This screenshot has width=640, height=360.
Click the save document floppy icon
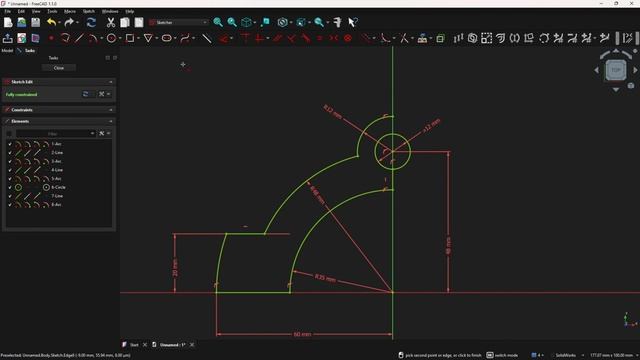click(x=36, y=22)
